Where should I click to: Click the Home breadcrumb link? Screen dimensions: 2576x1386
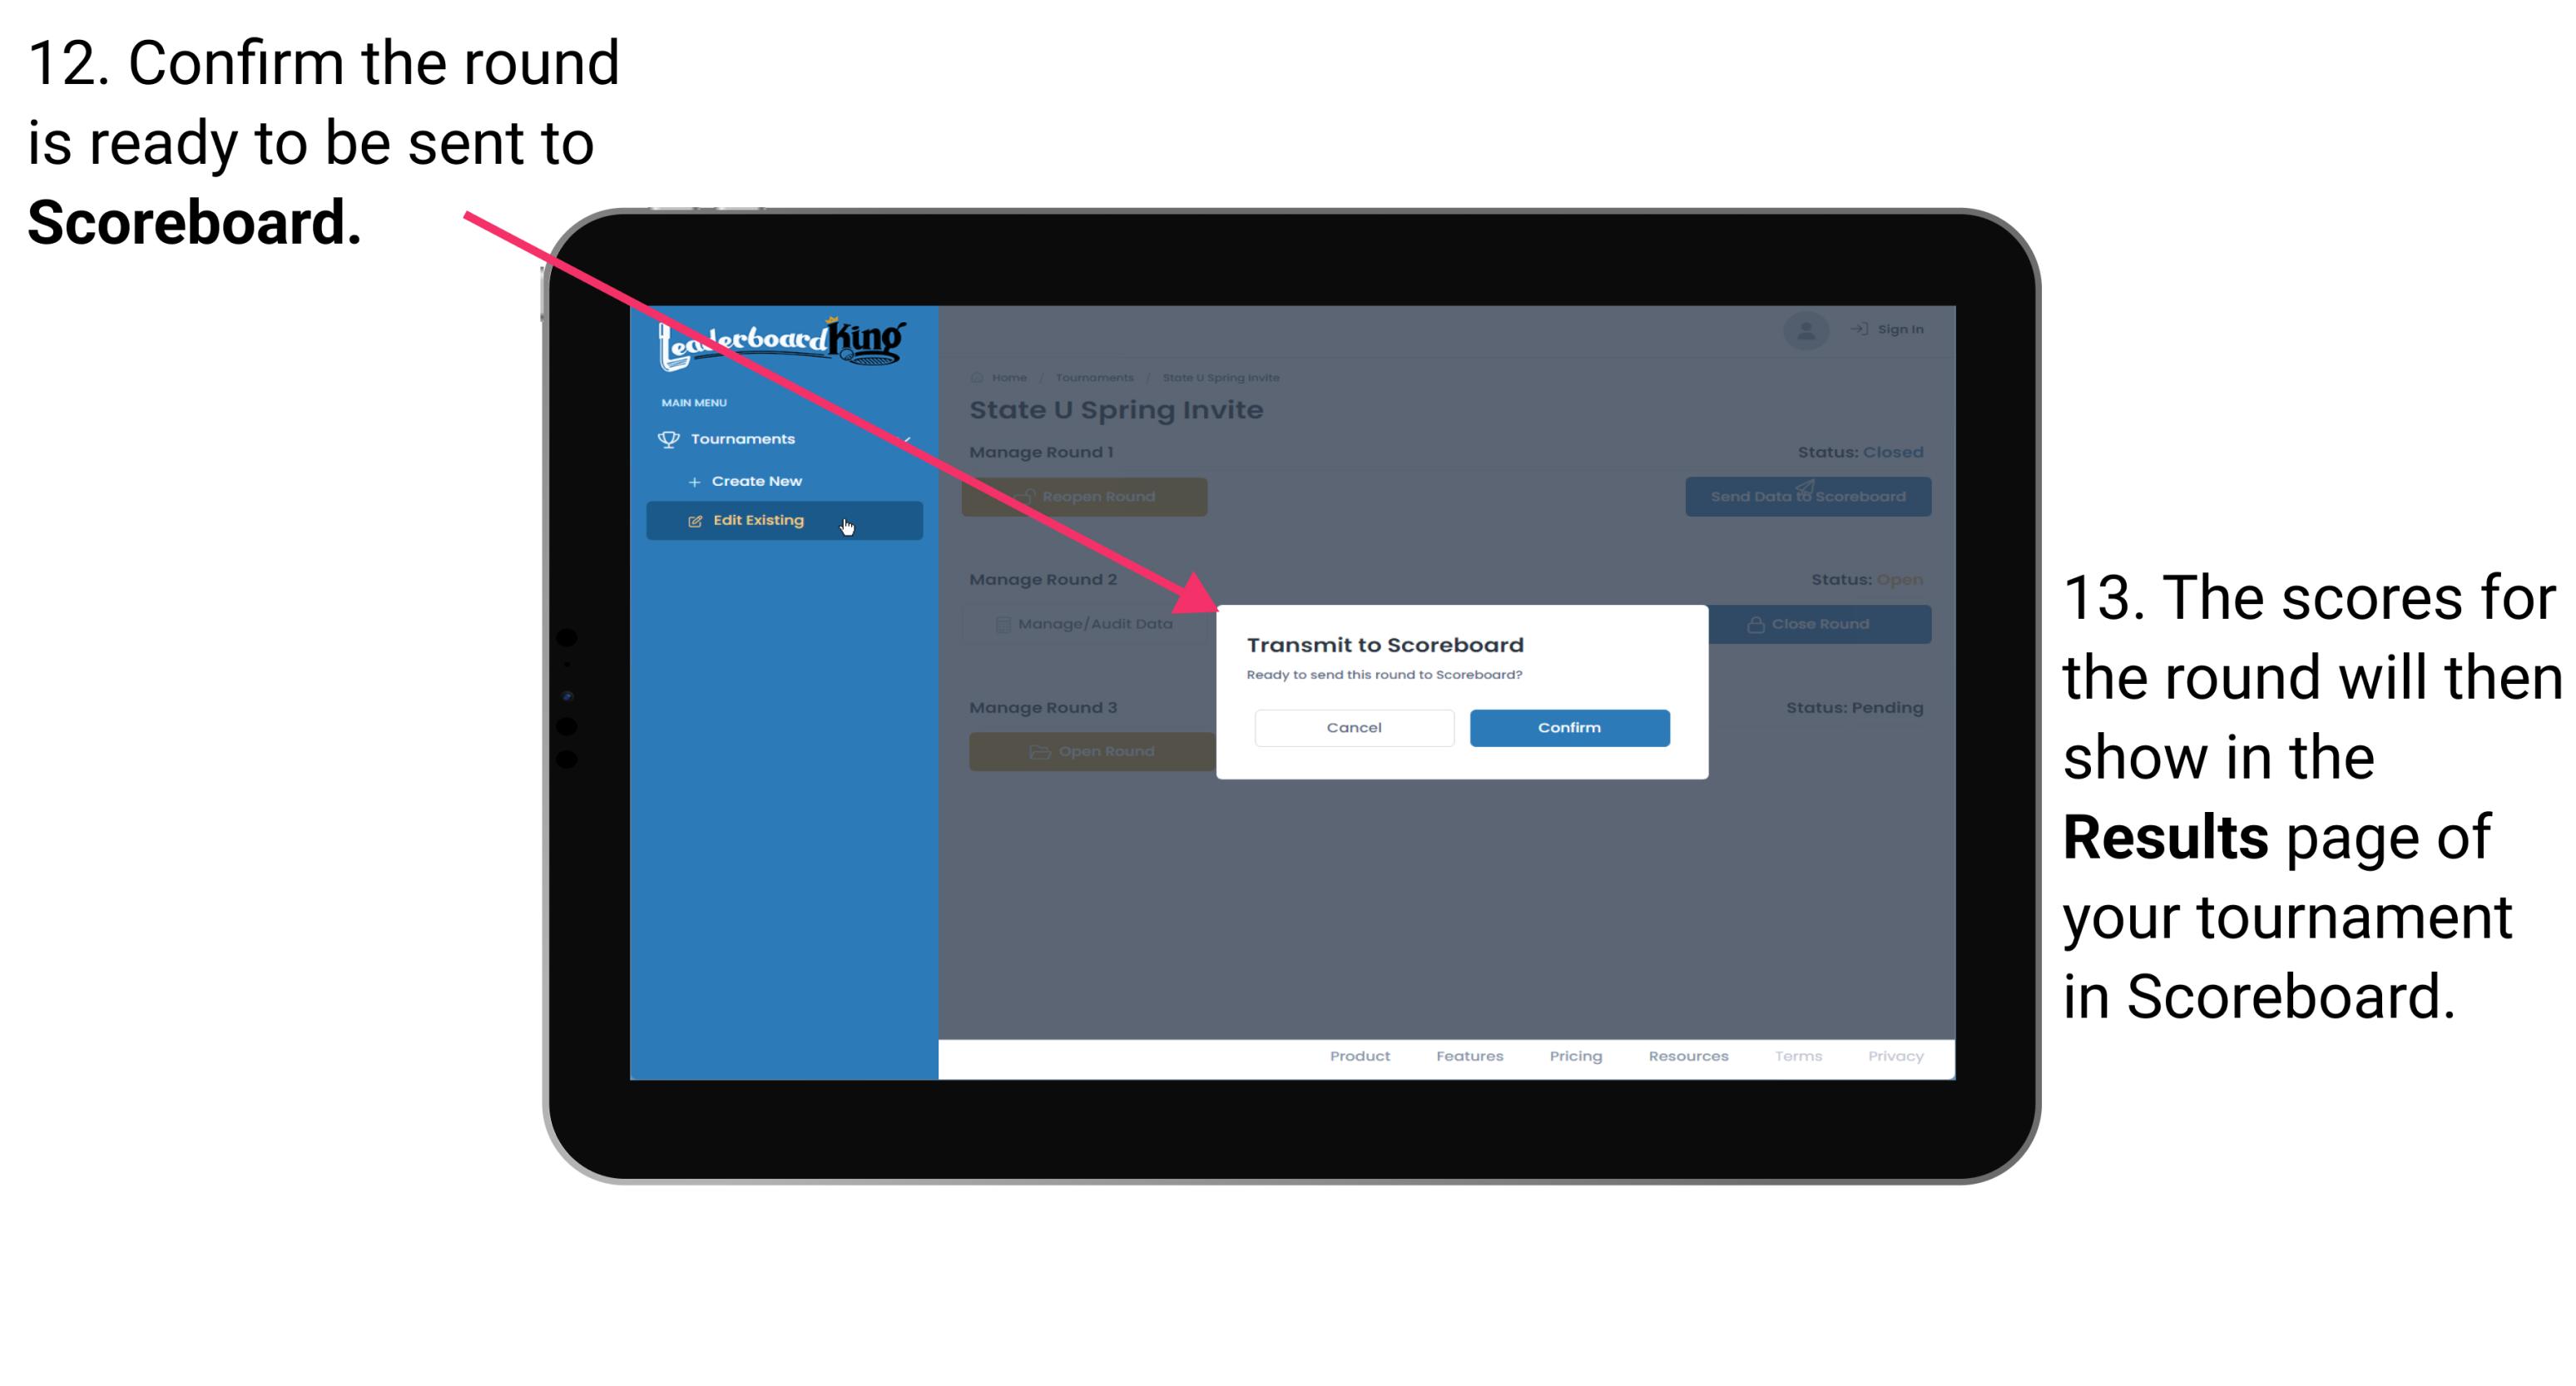click(x=1005, y=377)
